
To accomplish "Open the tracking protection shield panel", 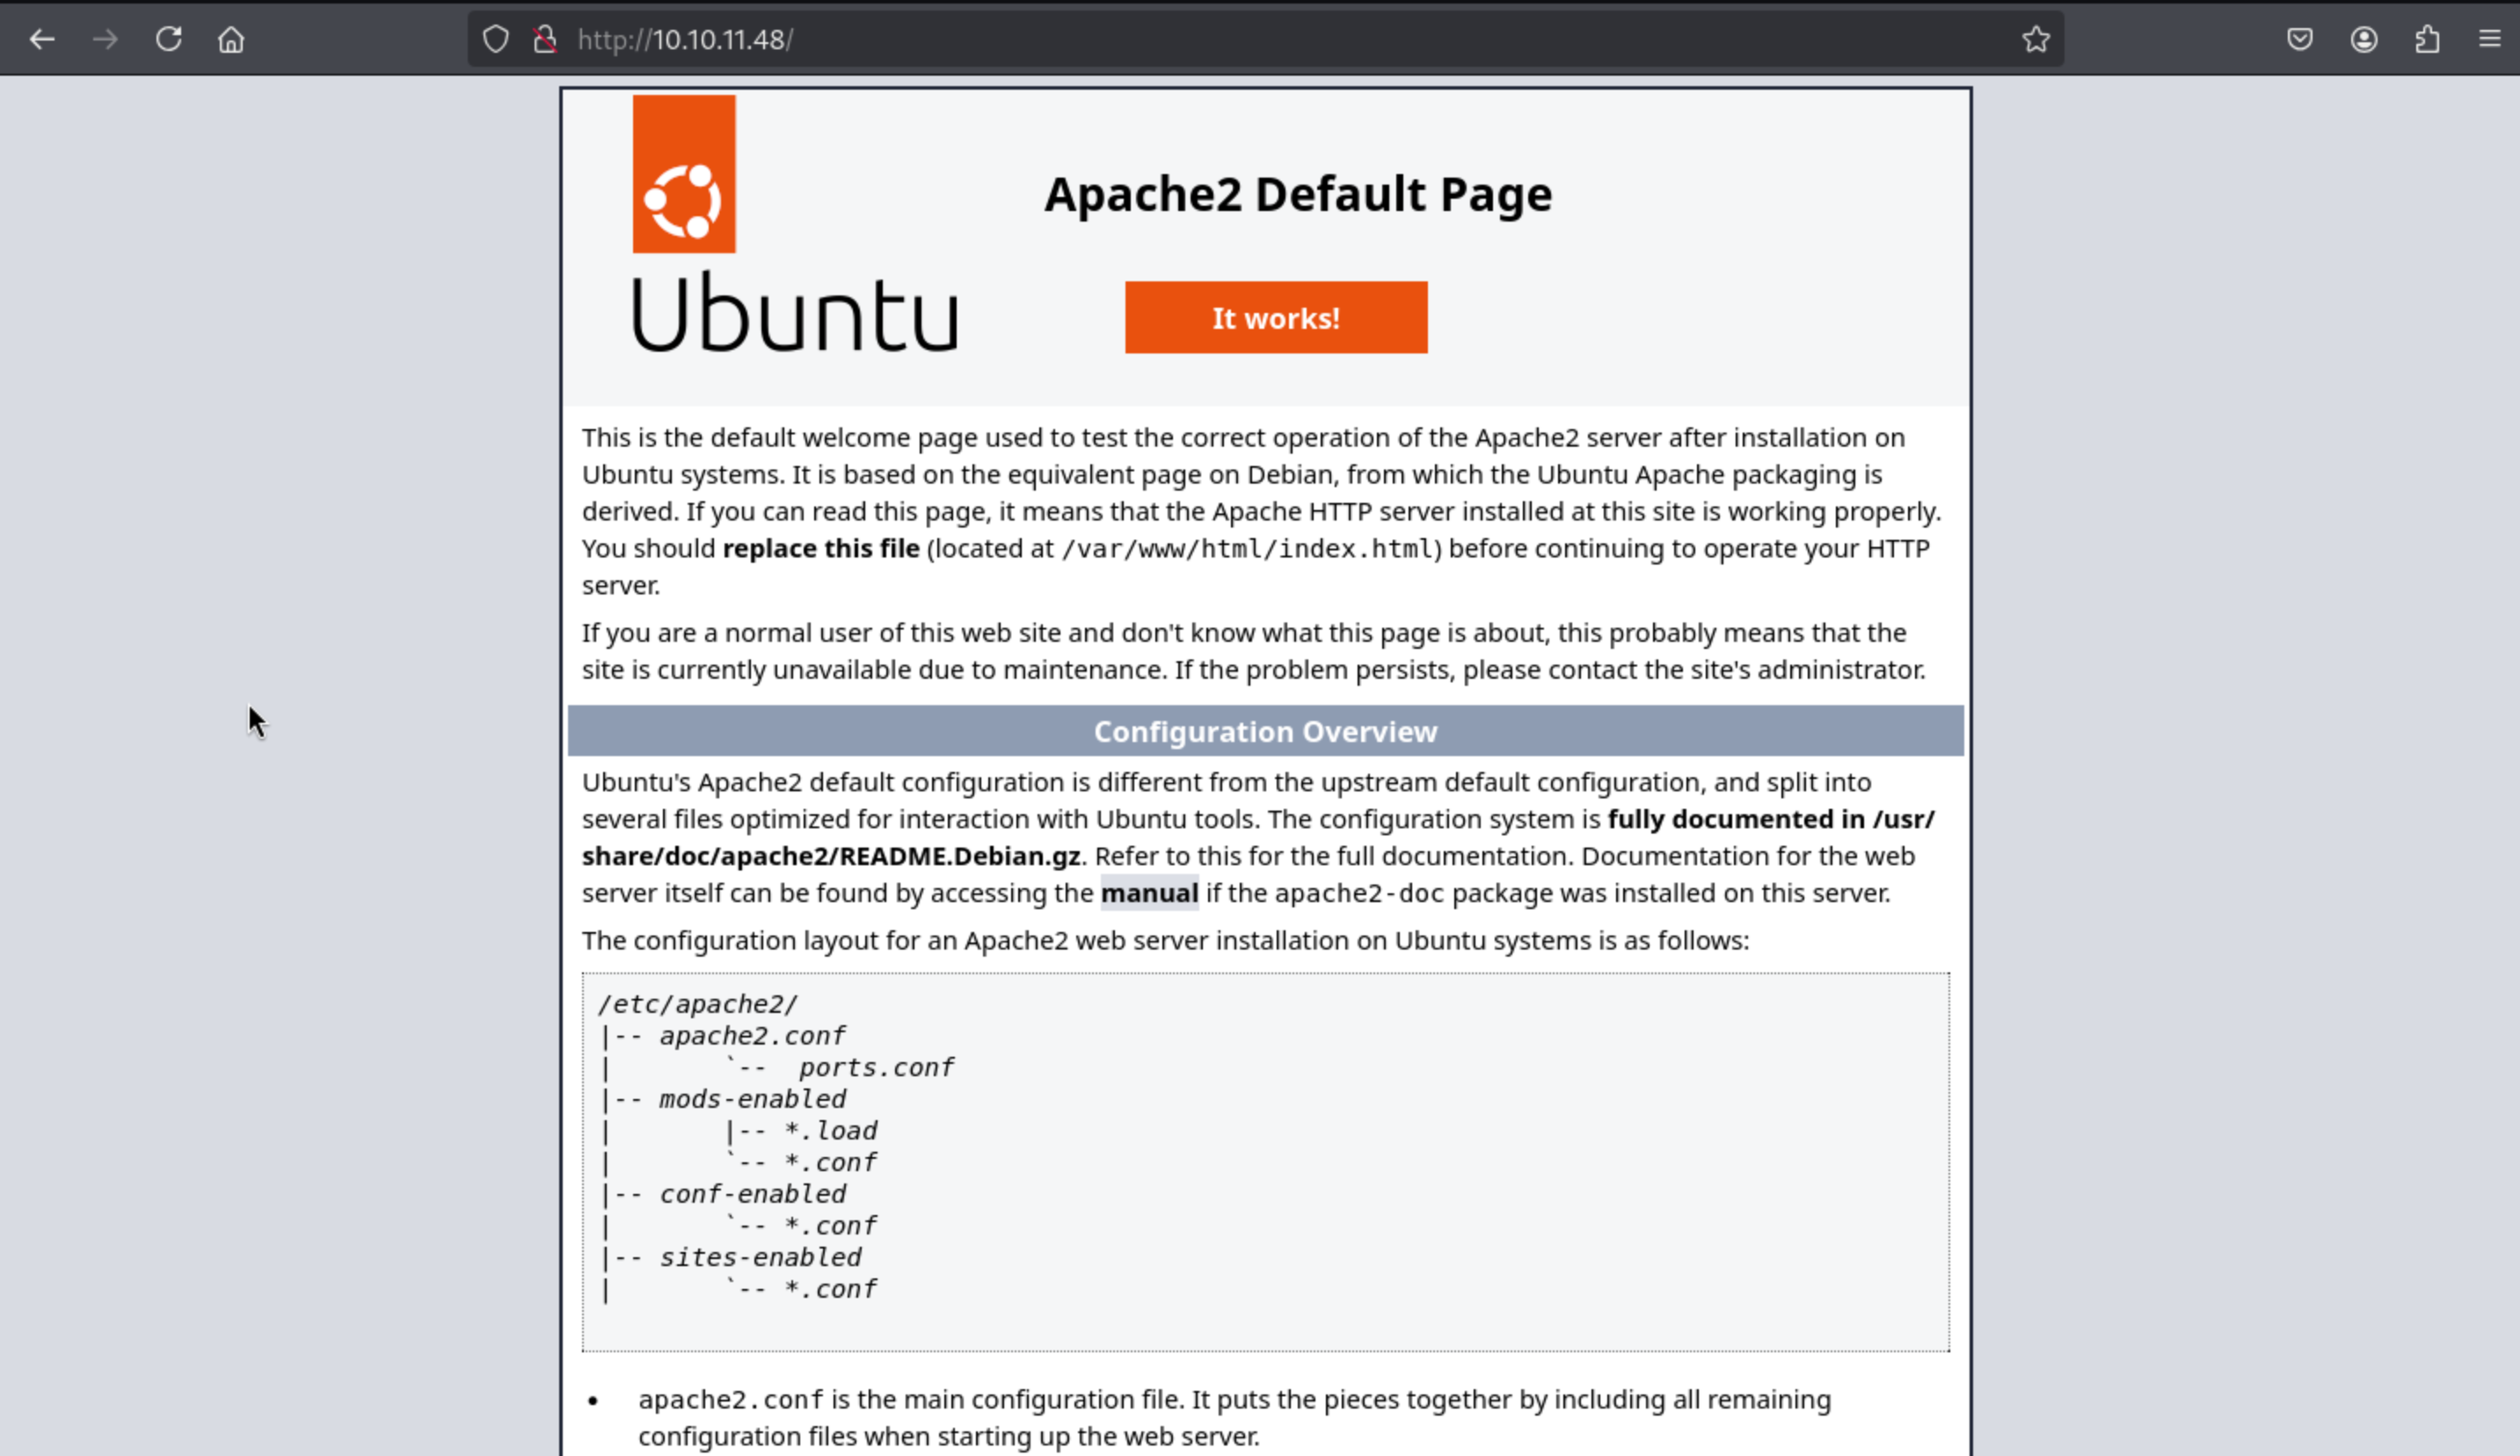I will 496,40.
